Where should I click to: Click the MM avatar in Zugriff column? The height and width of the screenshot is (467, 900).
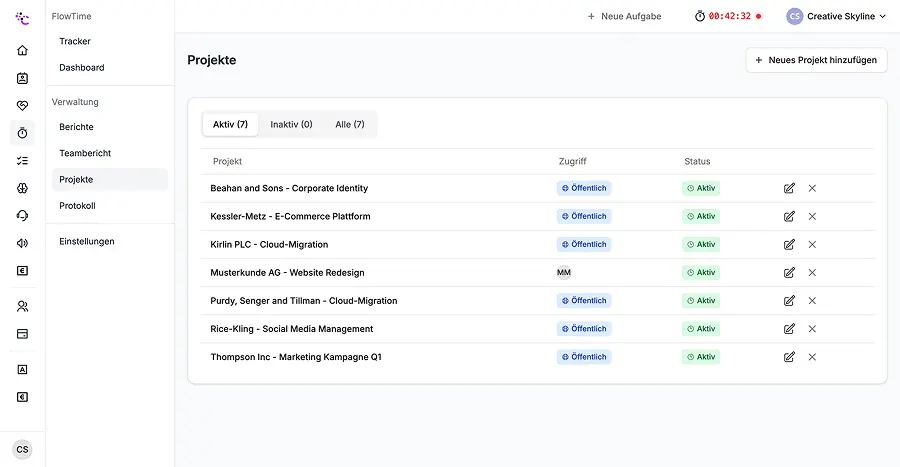pos(564,272)
